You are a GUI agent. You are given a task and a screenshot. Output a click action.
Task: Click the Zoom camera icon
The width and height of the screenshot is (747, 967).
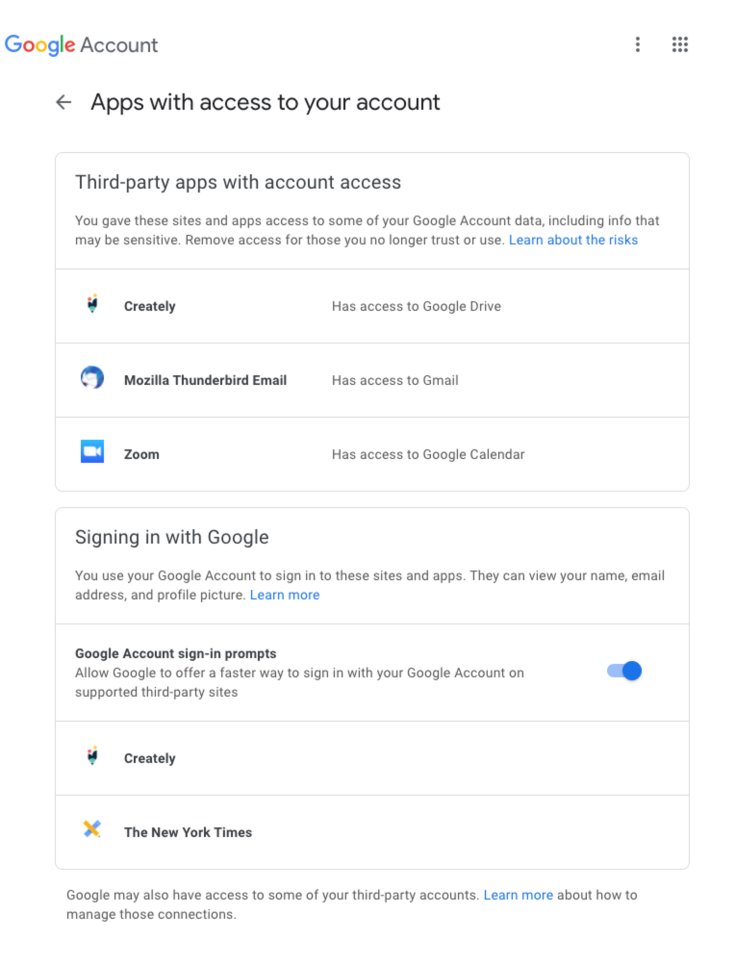click(92, 453)
